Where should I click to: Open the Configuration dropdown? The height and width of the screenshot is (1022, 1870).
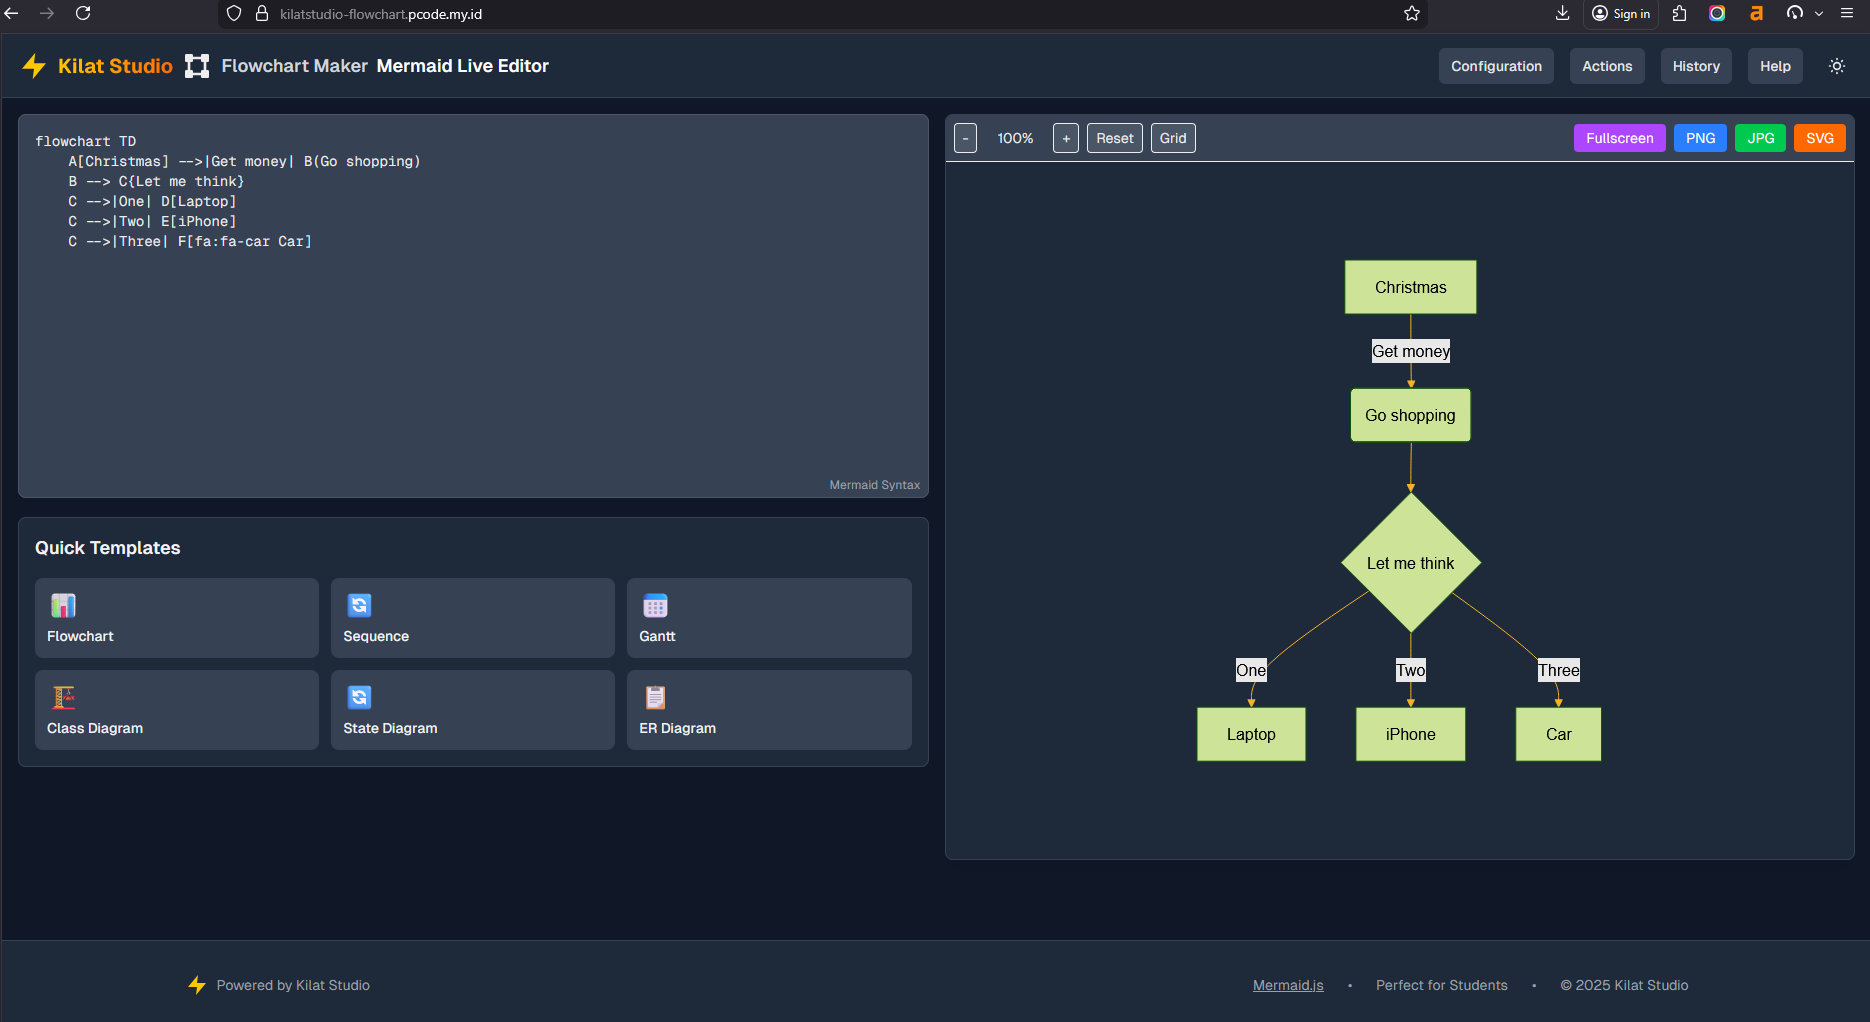coord(1496,66)
